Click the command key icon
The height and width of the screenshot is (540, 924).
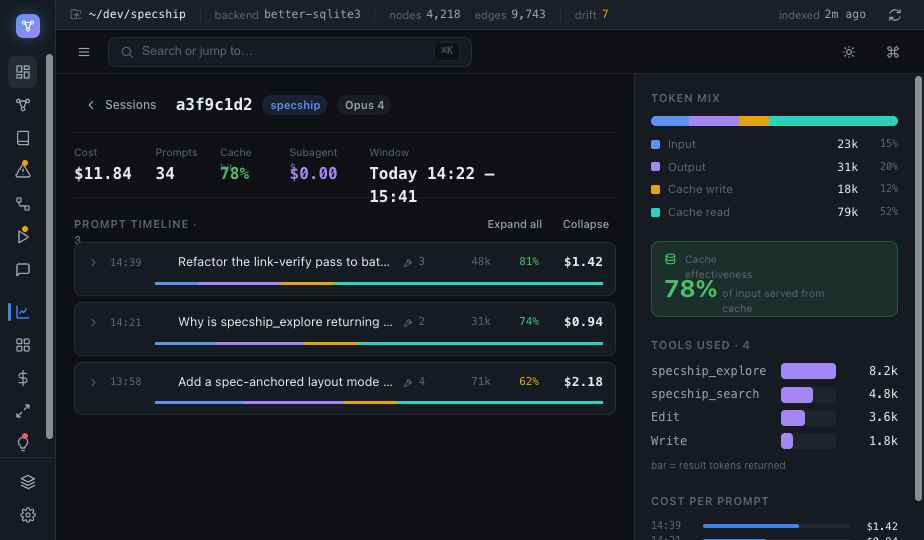pyautogui.click(x=893, y=52)
